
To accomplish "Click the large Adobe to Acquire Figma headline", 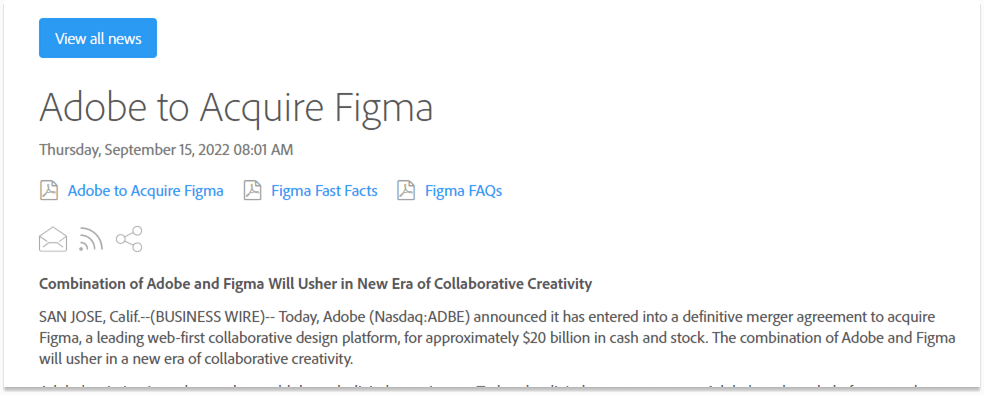I will (x=236, y=106).
